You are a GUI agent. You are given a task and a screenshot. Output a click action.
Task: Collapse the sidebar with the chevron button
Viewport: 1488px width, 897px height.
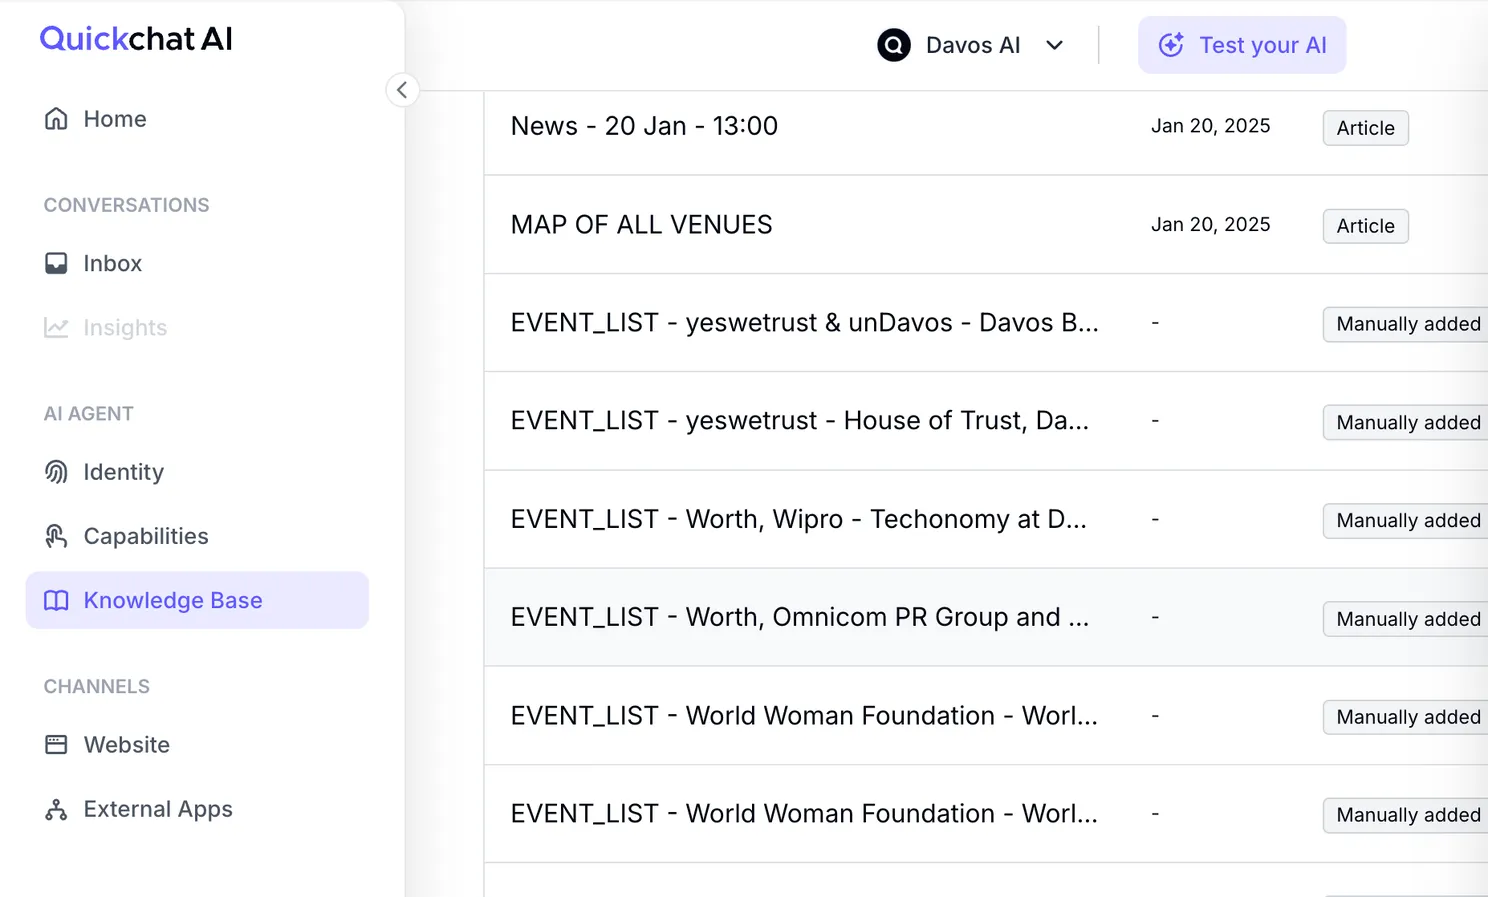[x=402, y=90]
